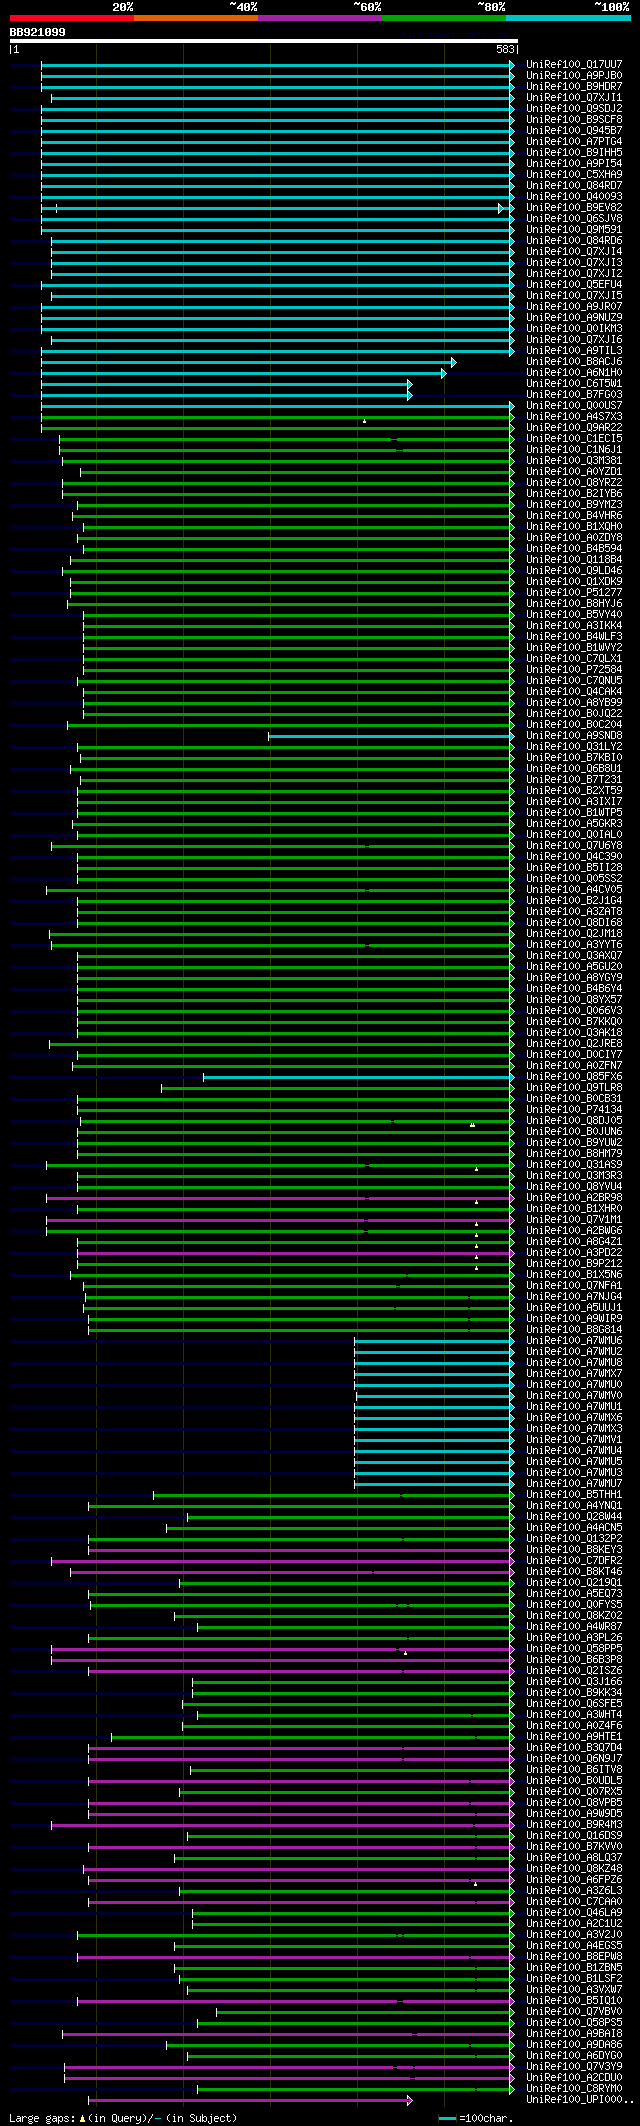
Task: Click the query name BB921099
Action: point(38,32)
